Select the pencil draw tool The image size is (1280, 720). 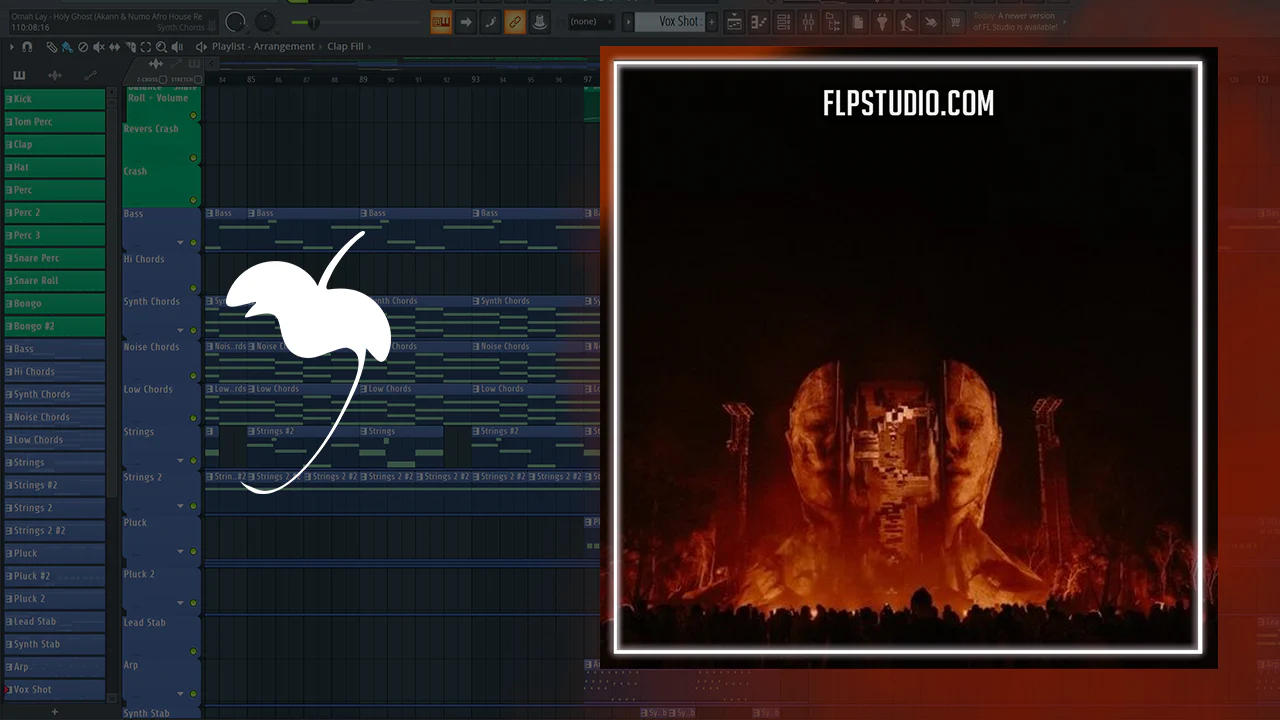(x=51, y=46)
